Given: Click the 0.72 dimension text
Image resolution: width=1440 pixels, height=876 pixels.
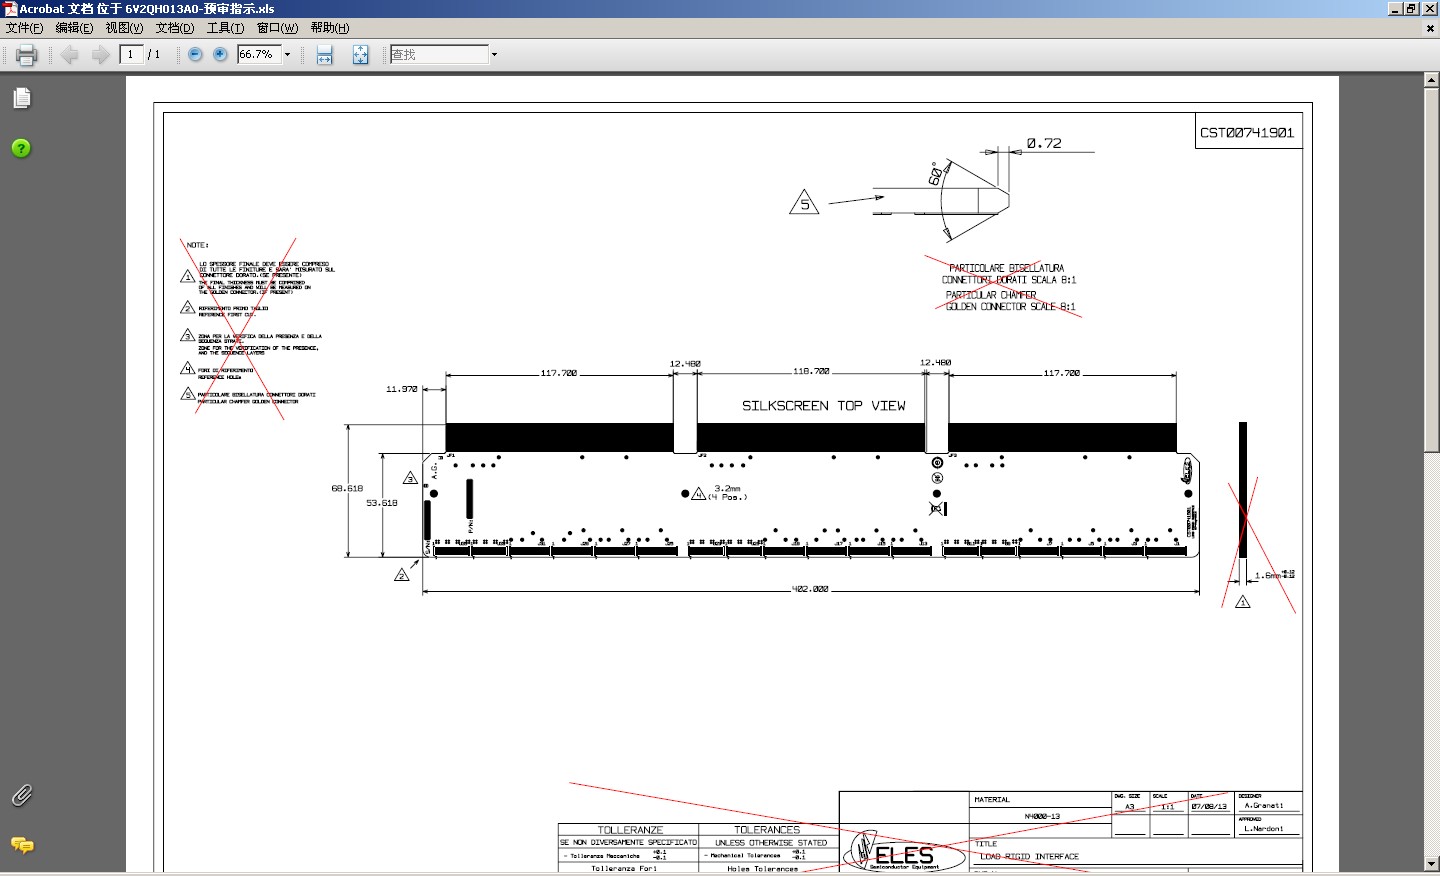Looking at the screenshot, I should coord(1044,143).
